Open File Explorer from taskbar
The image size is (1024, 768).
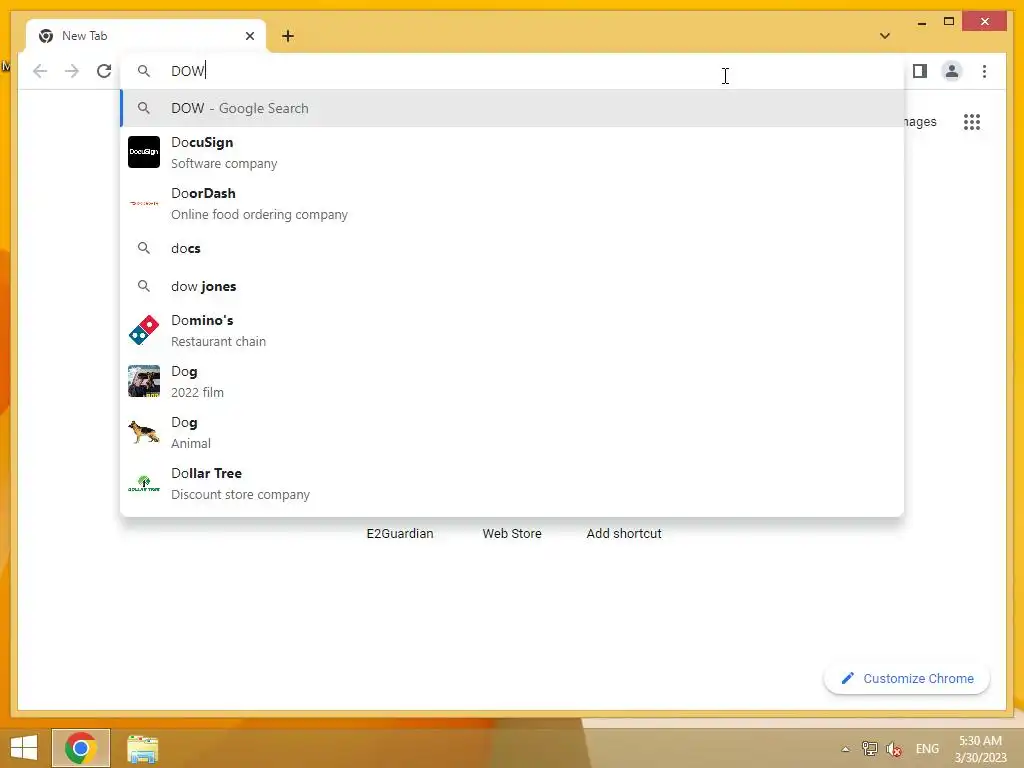(142, 749)
